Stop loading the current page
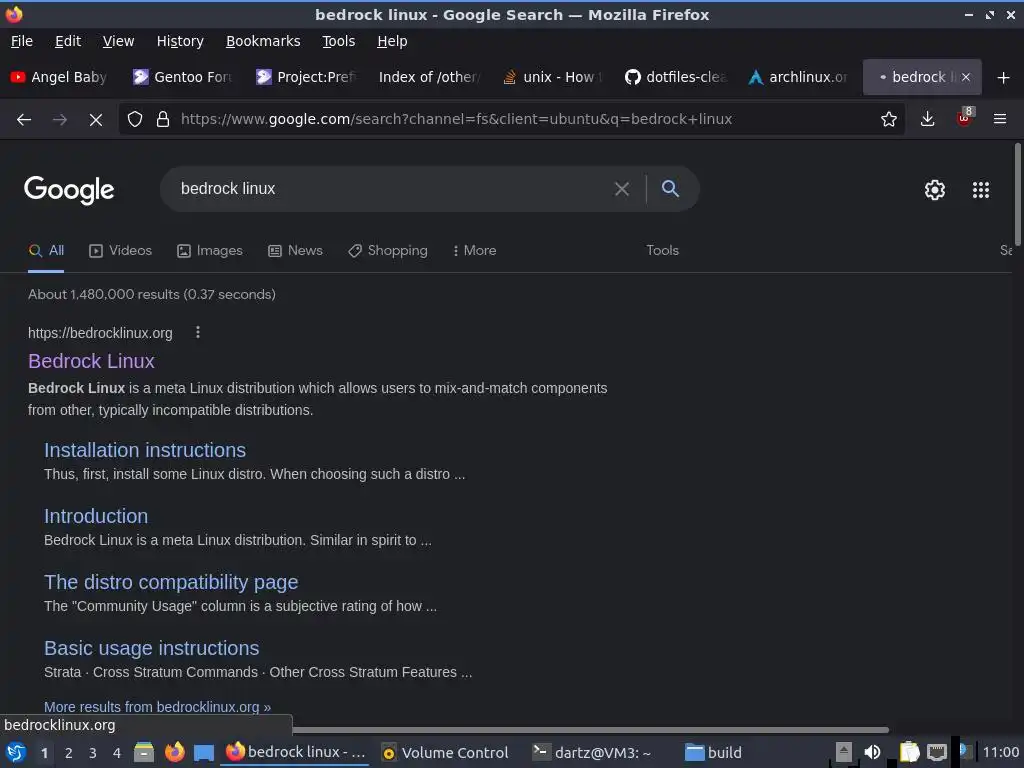 (95, 120)
